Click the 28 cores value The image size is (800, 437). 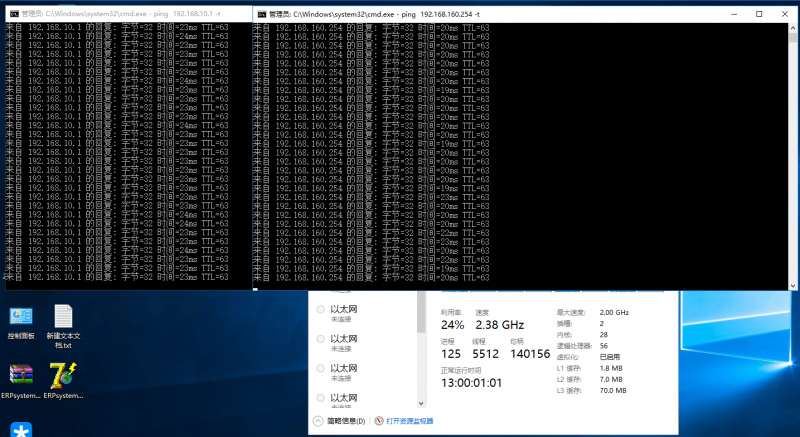point(604,335)
